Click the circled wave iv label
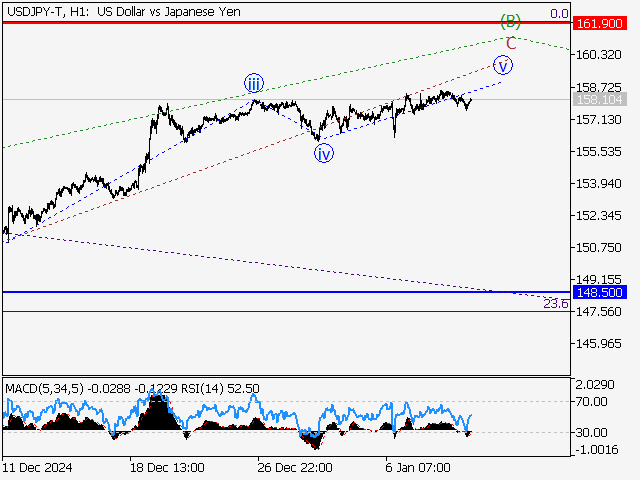This screenshot has height=480, width=640. tap(324, 153)
